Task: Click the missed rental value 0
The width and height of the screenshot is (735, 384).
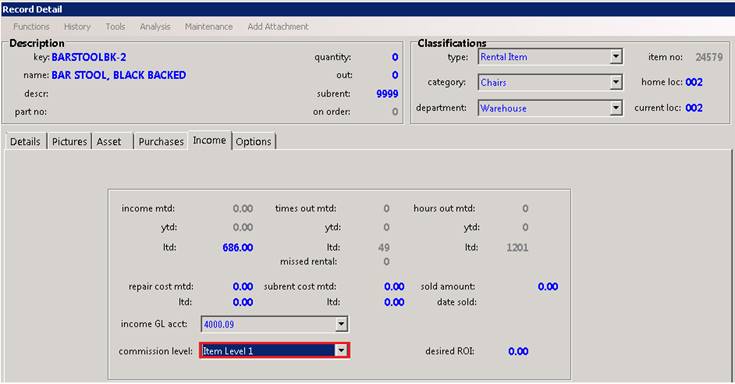Action: pos(386,262)
